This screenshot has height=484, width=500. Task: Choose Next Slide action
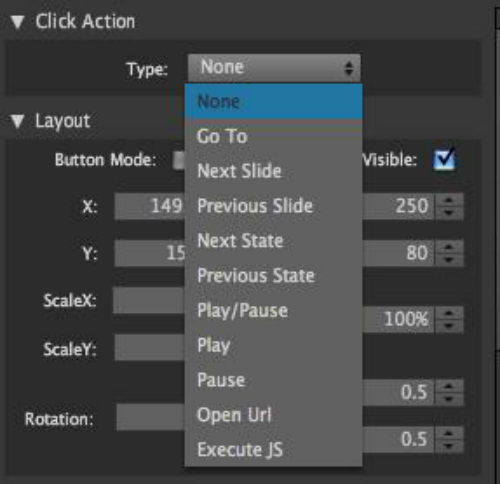point(273,171)
